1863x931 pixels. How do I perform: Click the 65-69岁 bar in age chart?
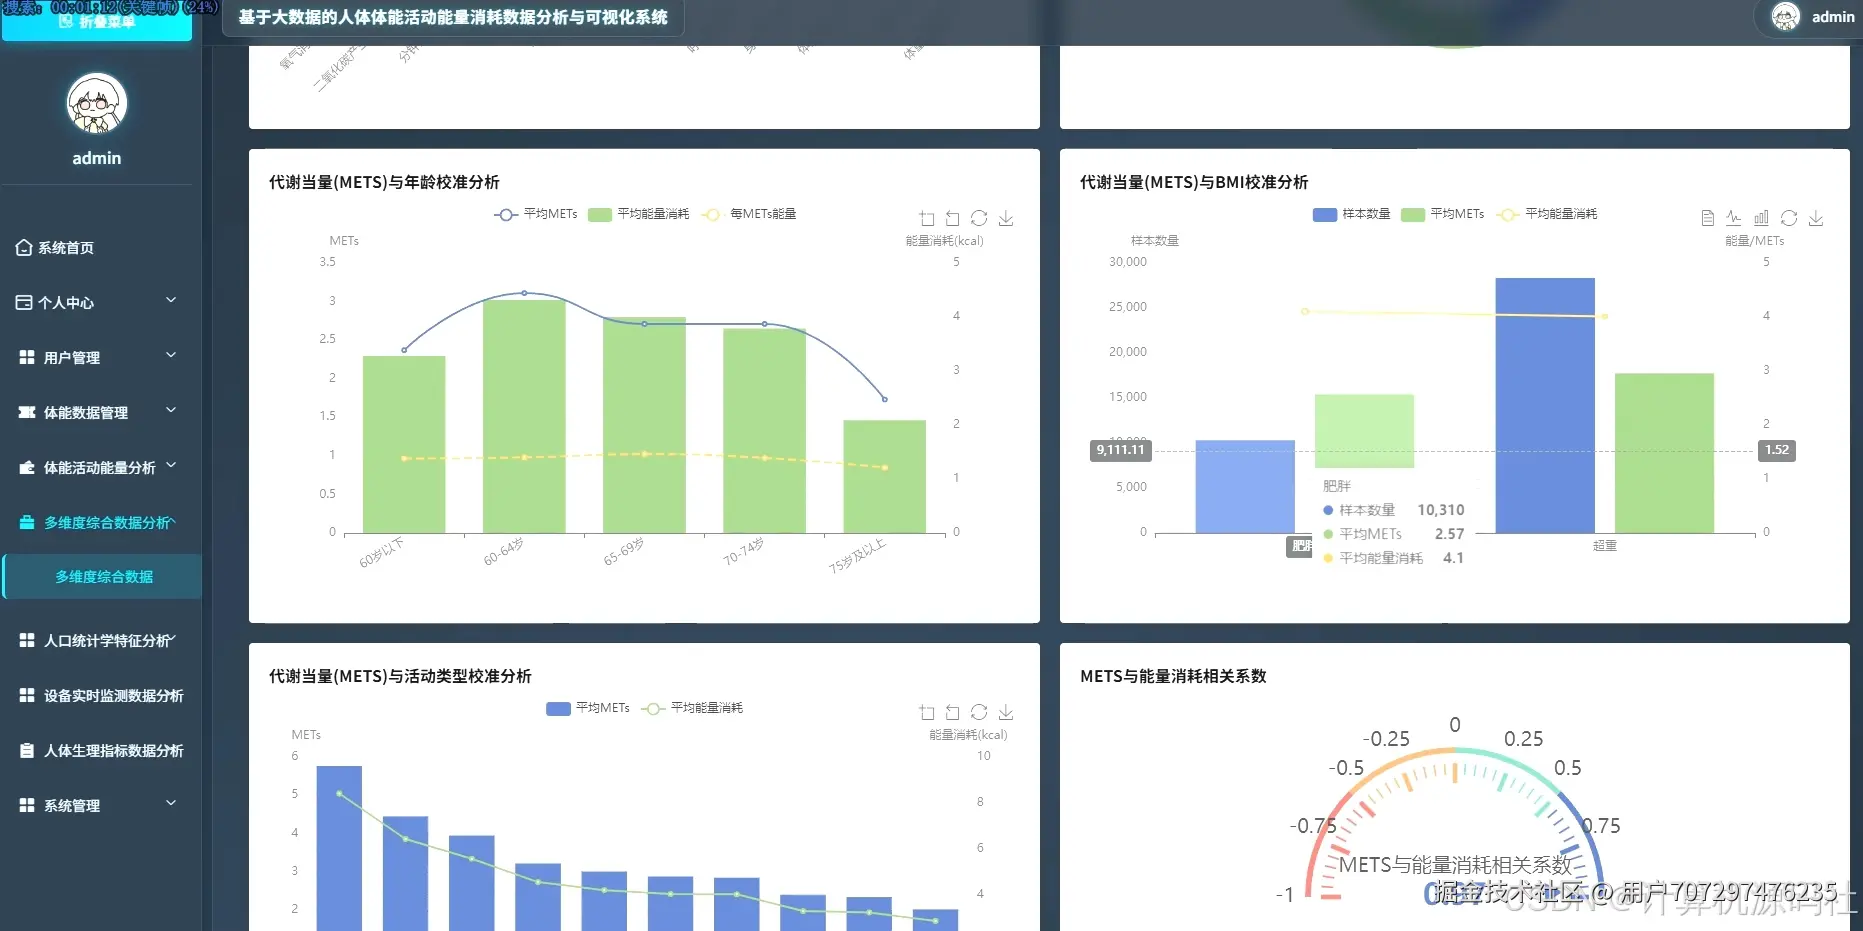[644, 425]
